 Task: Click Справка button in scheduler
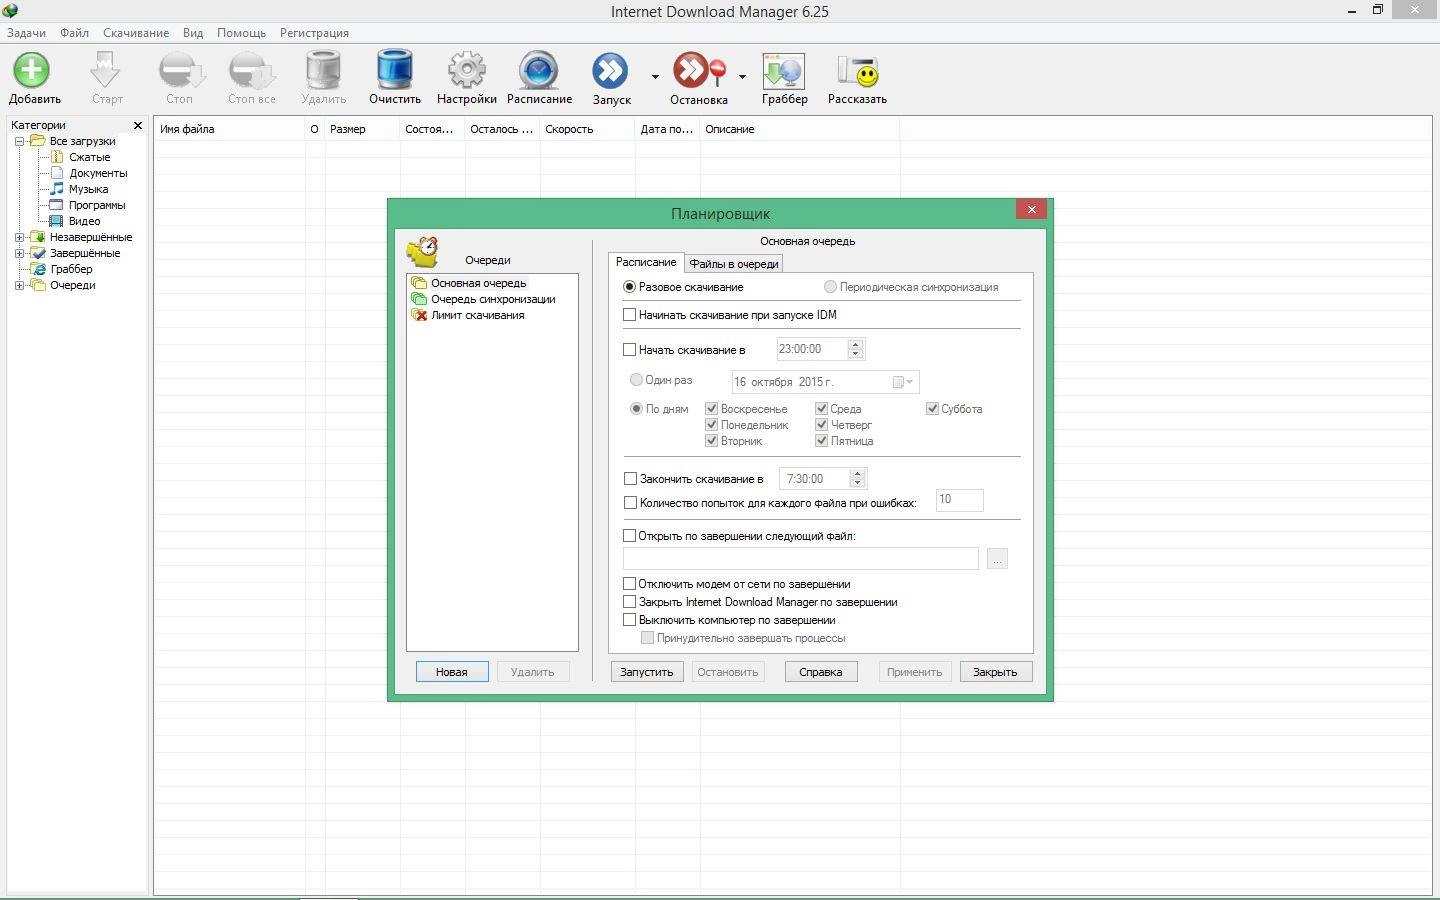pyautogui.click(x=821, y=672)
